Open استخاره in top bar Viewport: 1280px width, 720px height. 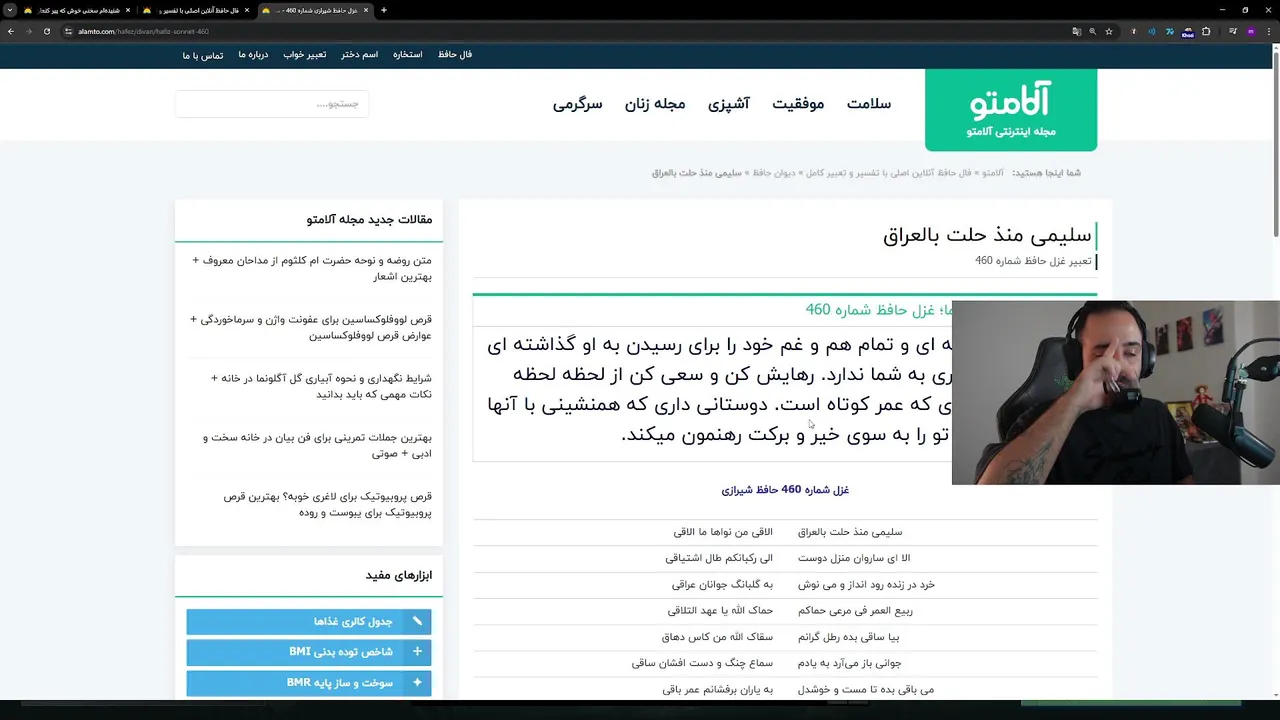[407, 54]
